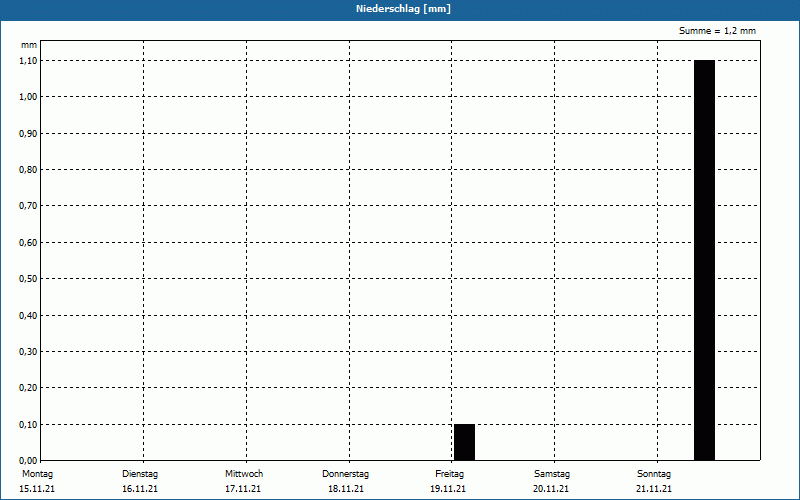Click the 0,40 y-axis value

coord(28,316)
